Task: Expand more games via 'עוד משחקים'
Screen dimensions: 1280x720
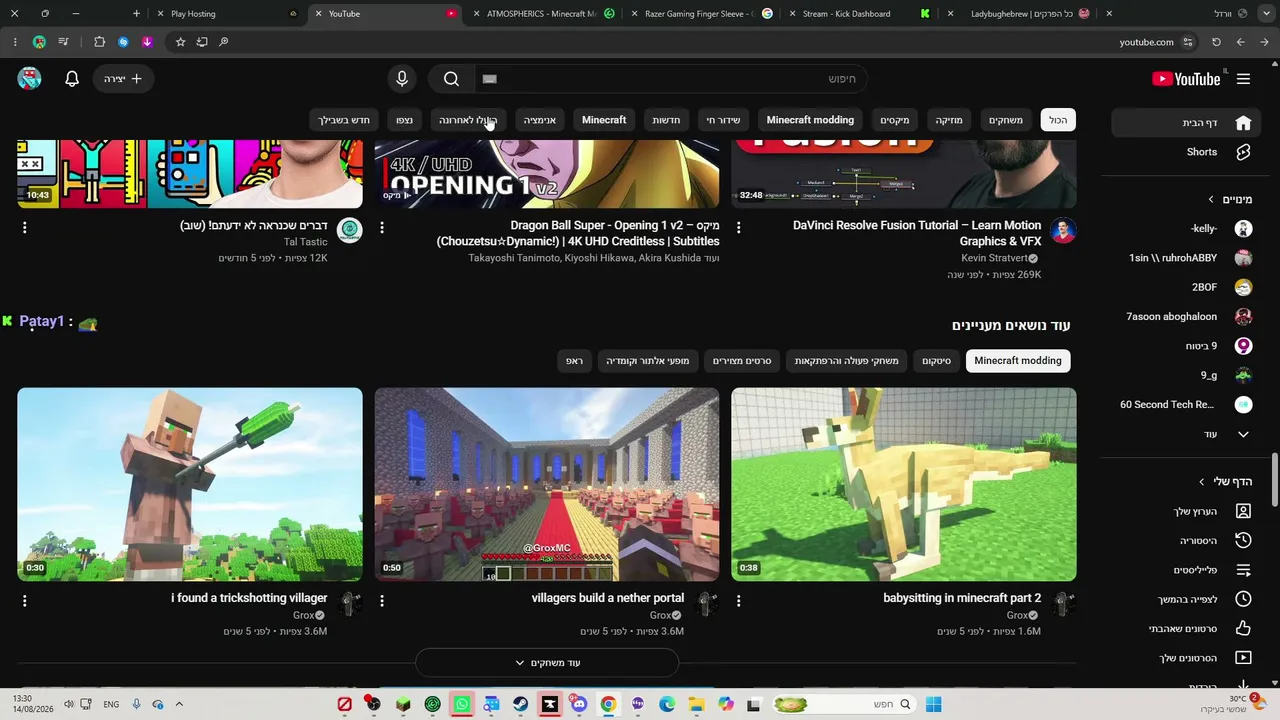Action: [547, 663]
